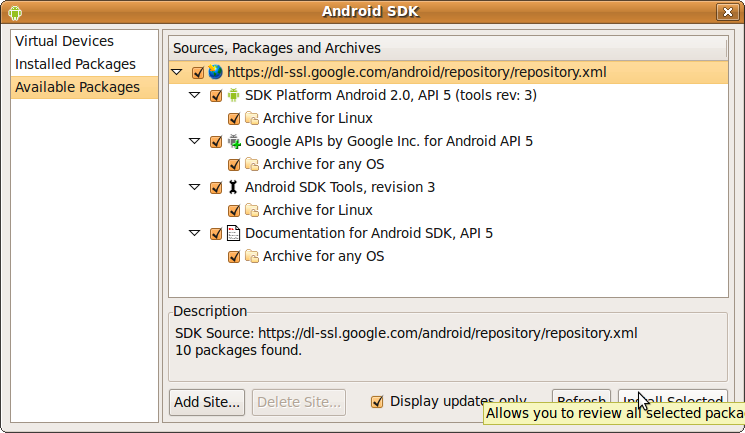Collapse the Android SDK Tools node

tap(195, 188)
